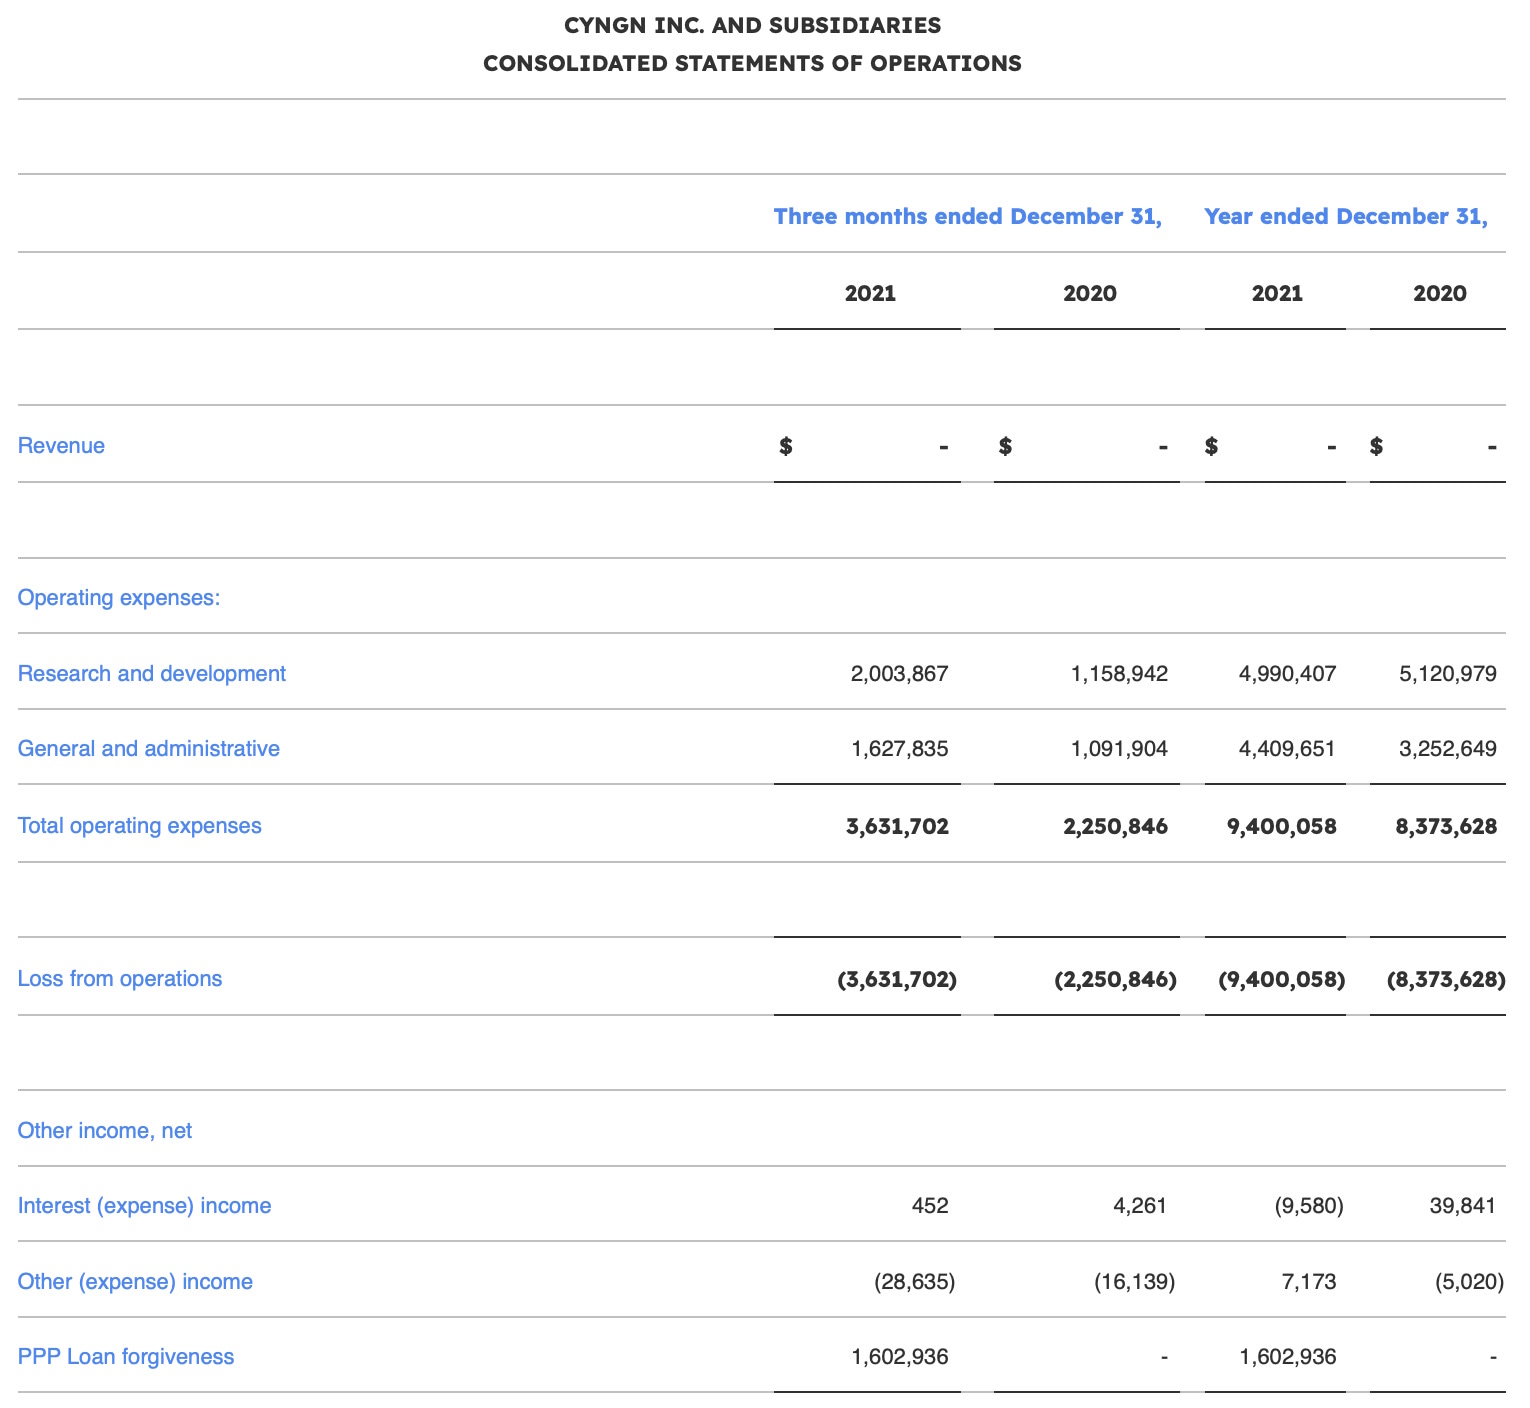Click the 'Revenue' row label
The height and width of the screenshot is (1408, 1530).
pyautogui.click(x=61, y=446)
